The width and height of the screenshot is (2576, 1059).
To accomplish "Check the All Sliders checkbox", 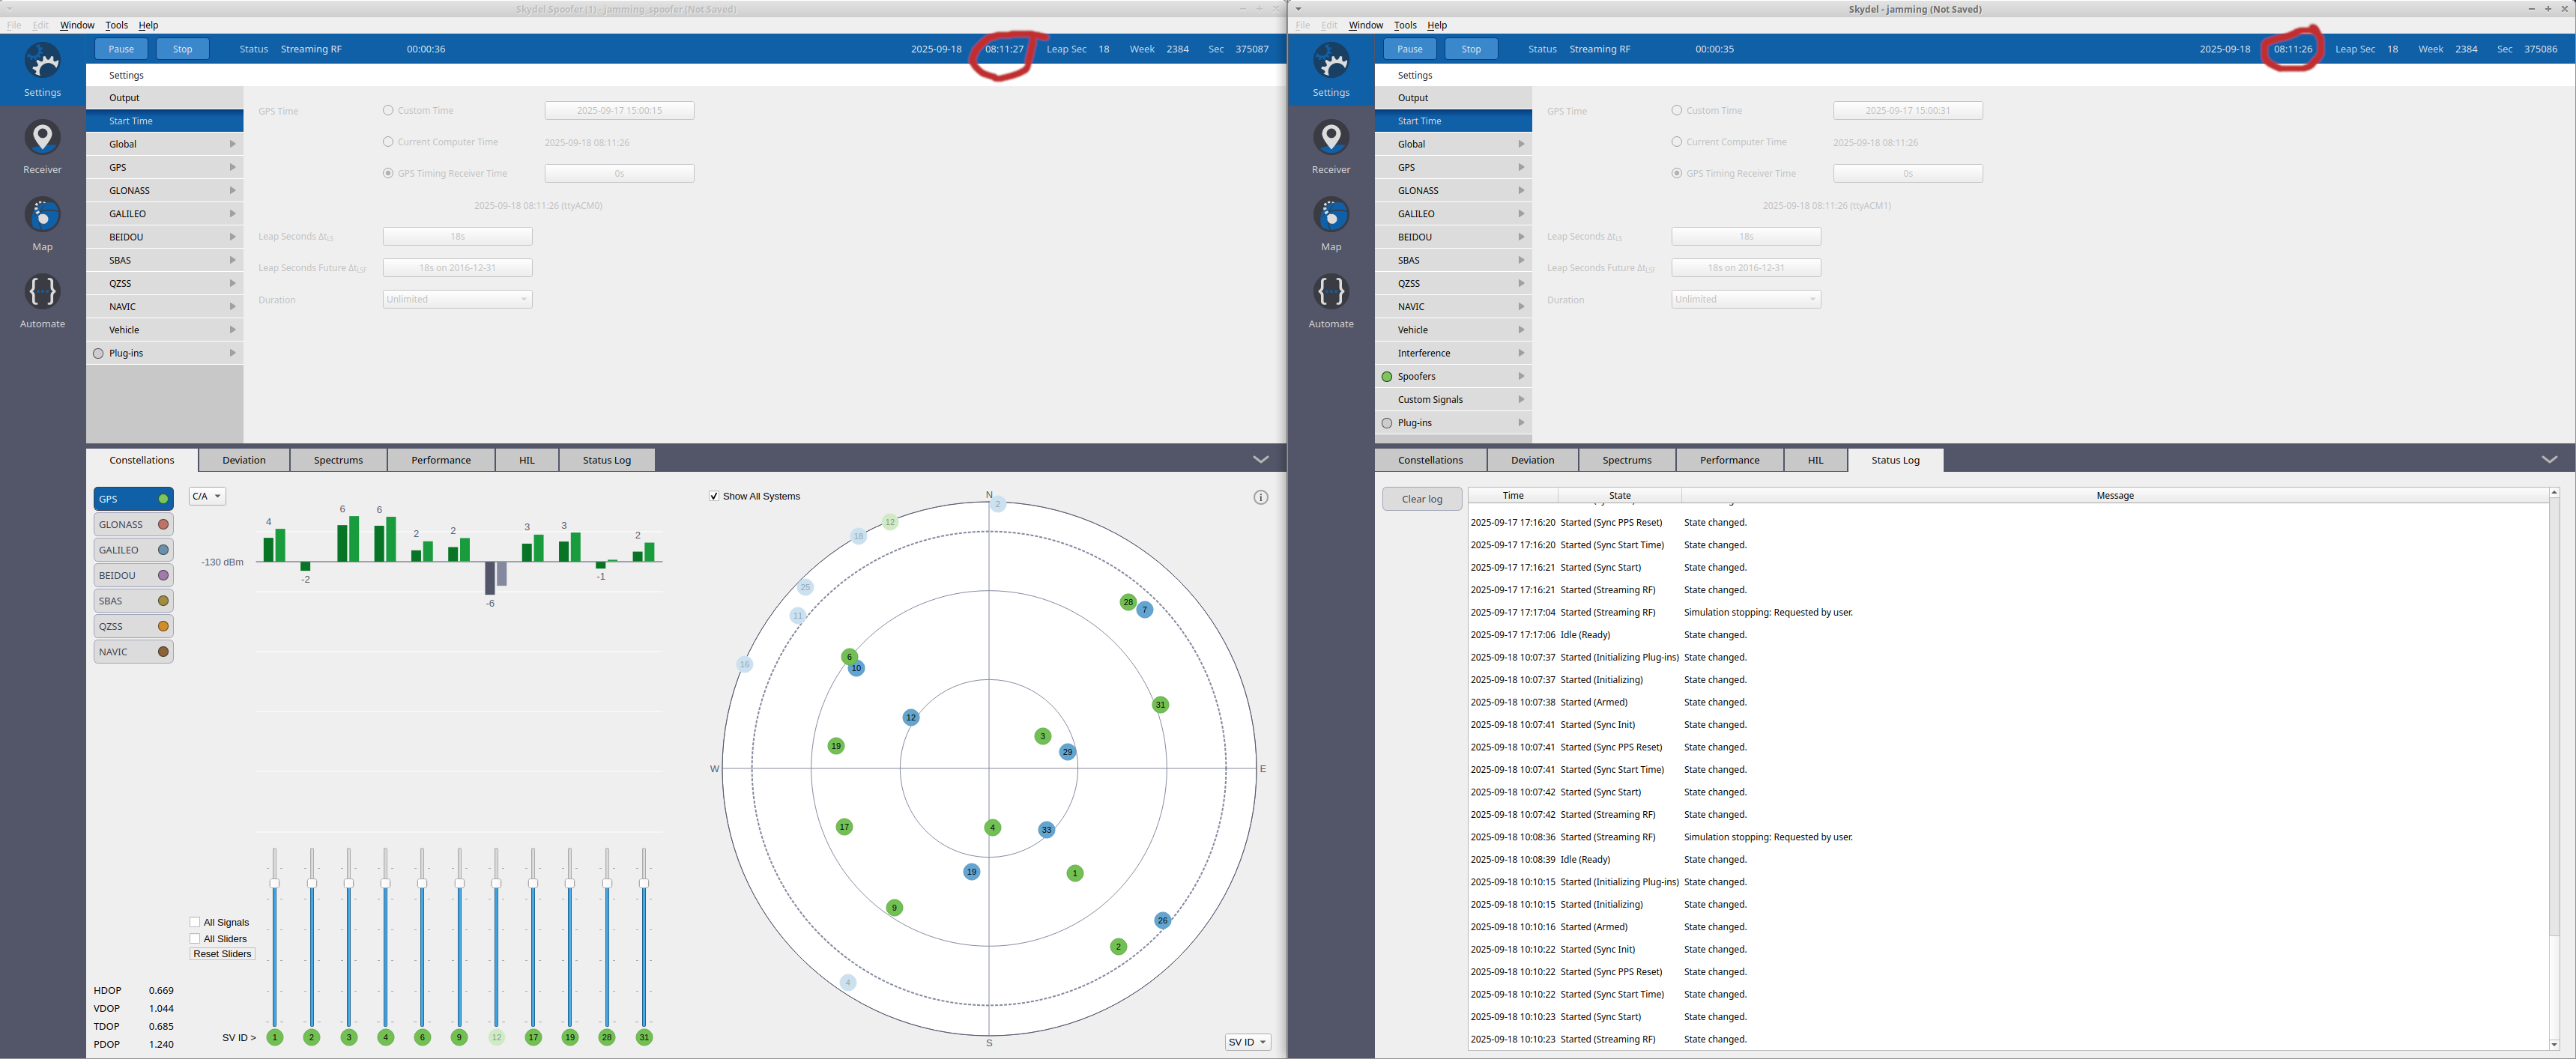I will click(x=195, y=938).
